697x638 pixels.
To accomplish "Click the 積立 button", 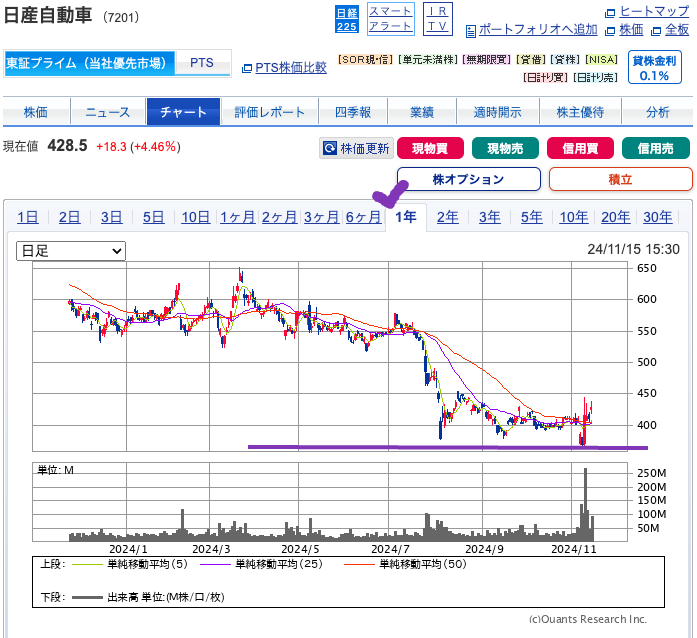I will pos(621,179).
